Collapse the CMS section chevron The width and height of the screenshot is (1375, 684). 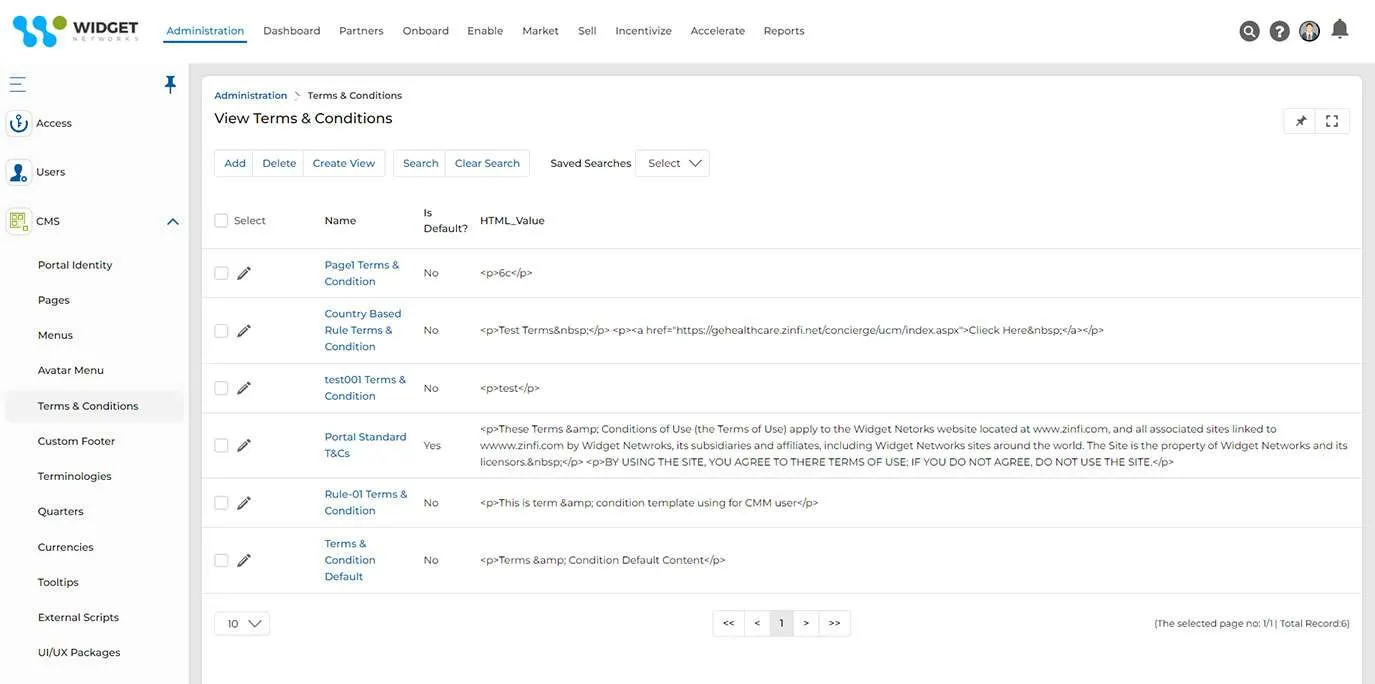(x=173, y=221)
